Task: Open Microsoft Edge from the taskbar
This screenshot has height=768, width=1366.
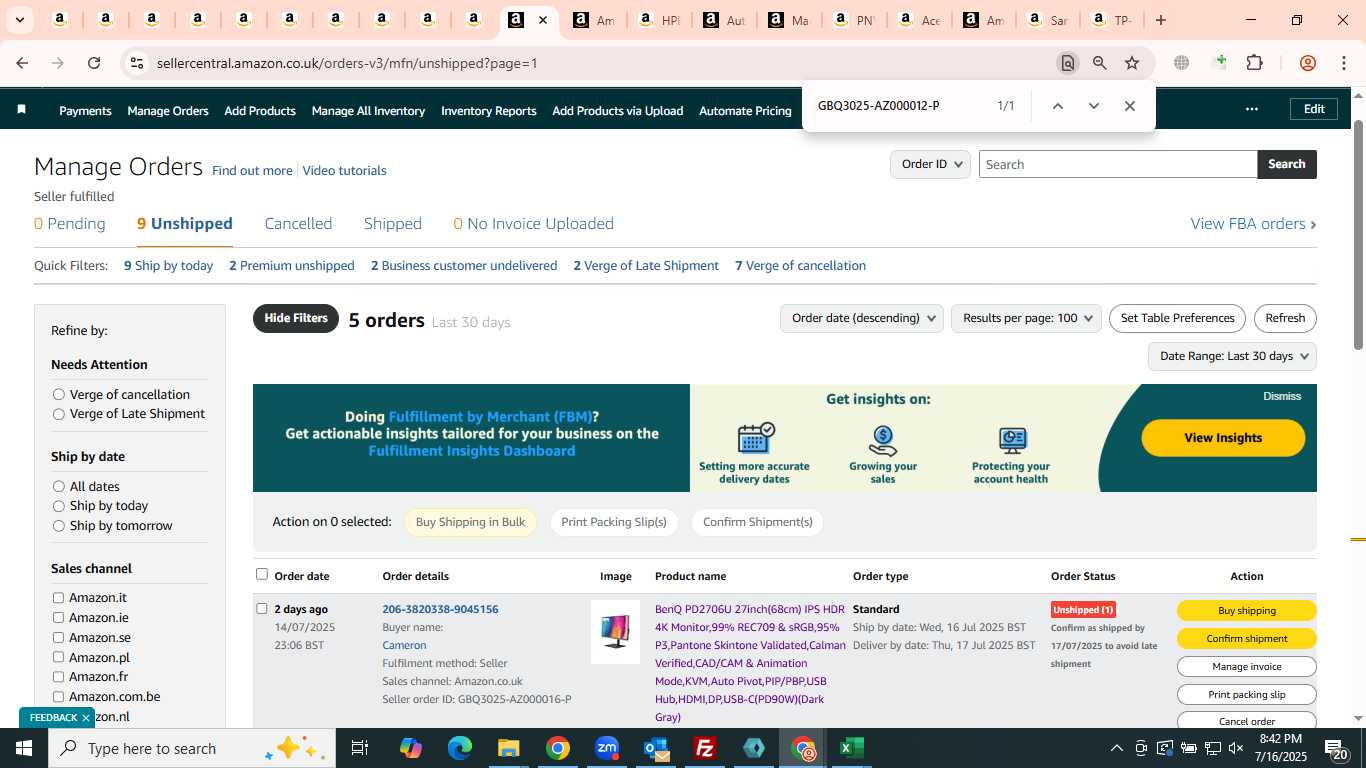Action: (460, 748)
